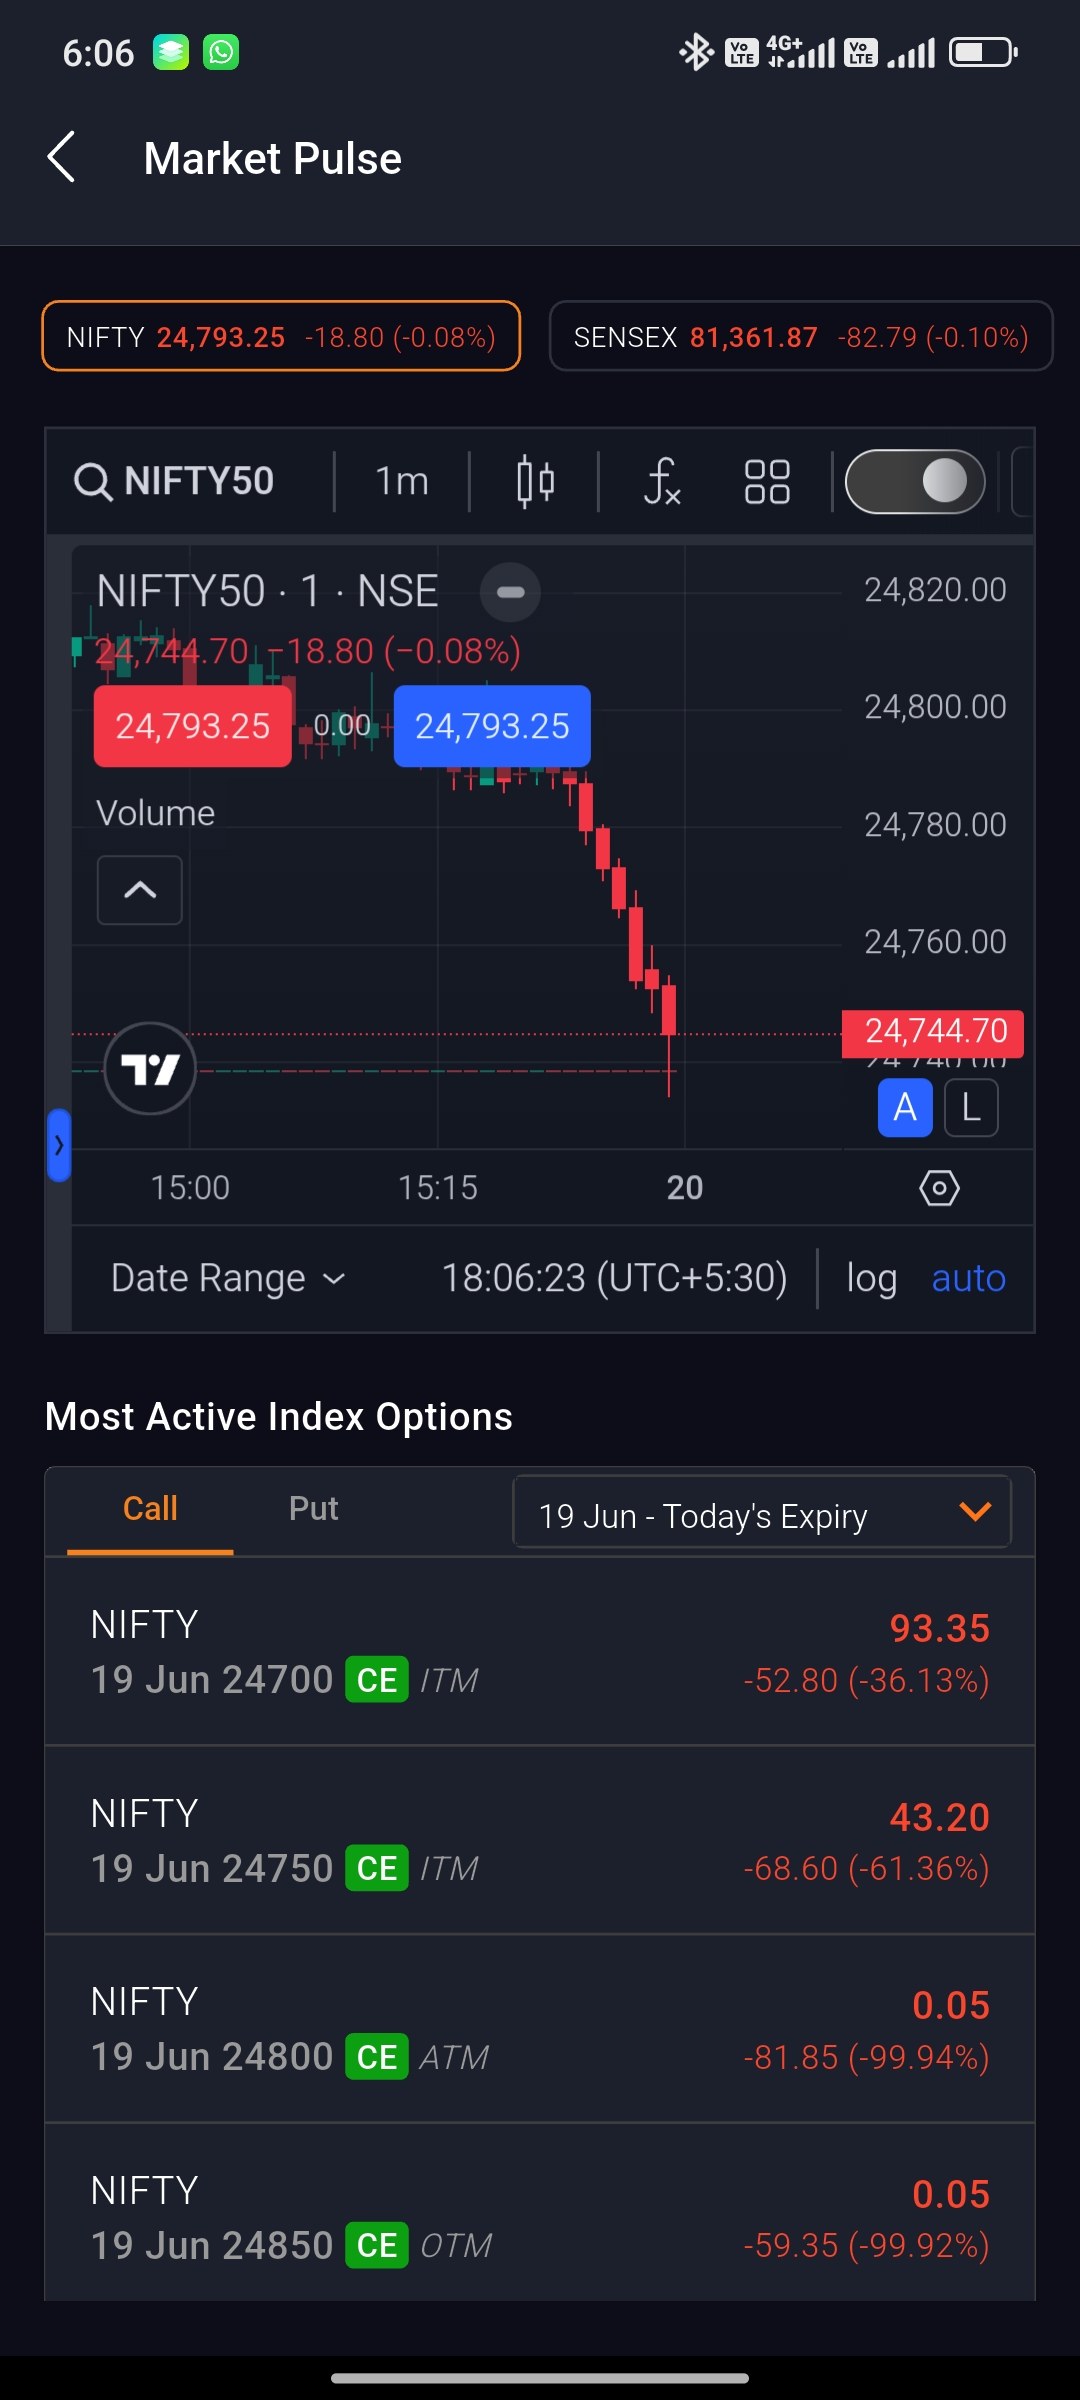This screenshot has height=2400, width=1080.
Task: Open the 1m timeframe selector
Action: (x=402, y=481)
